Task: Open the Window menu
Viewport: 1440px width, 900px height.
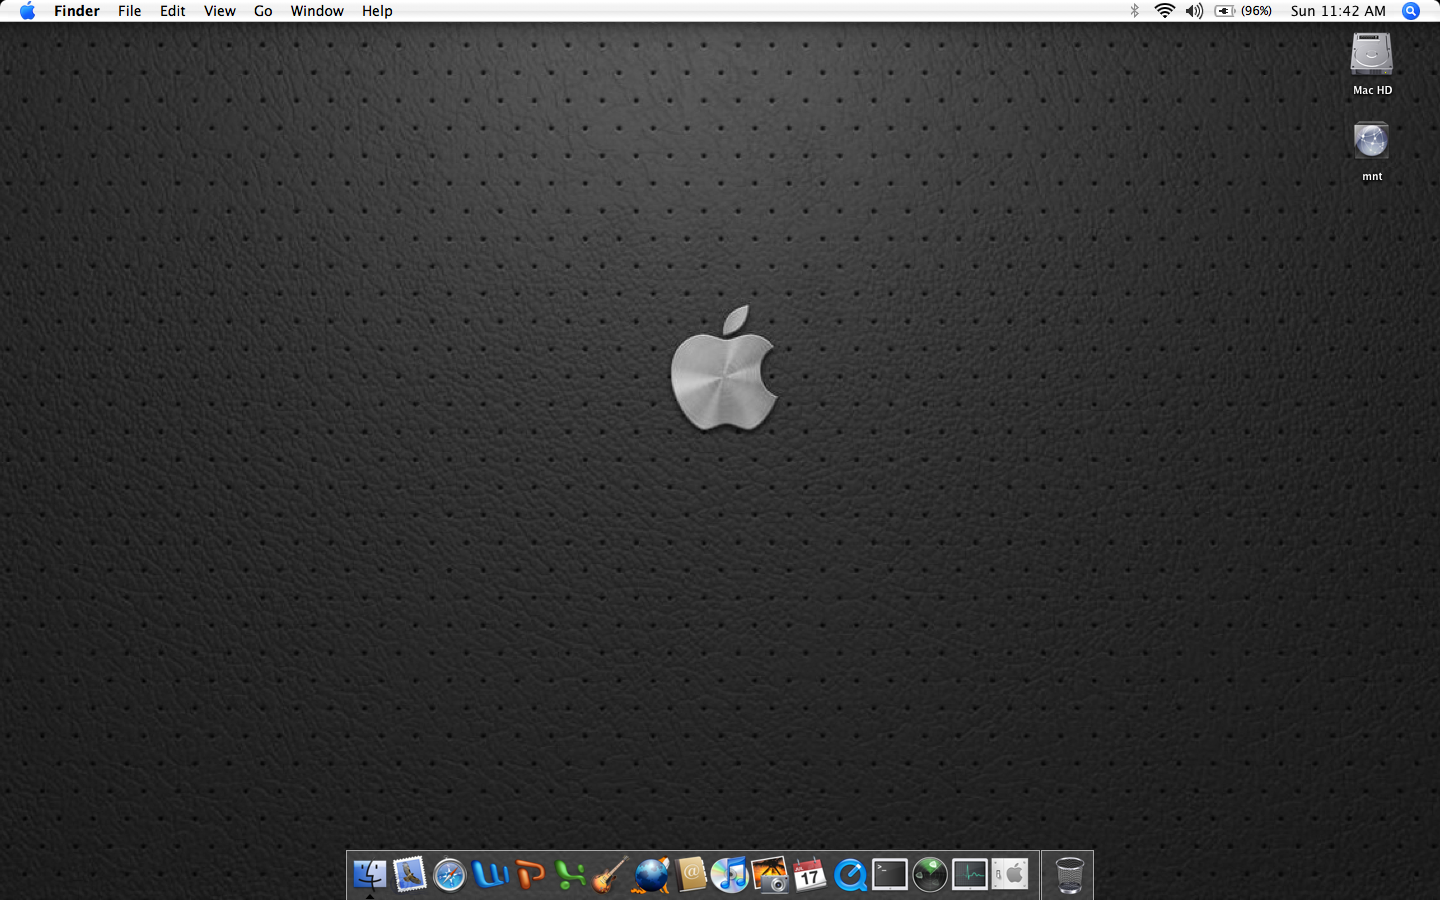Action: [x=317, y=11]
